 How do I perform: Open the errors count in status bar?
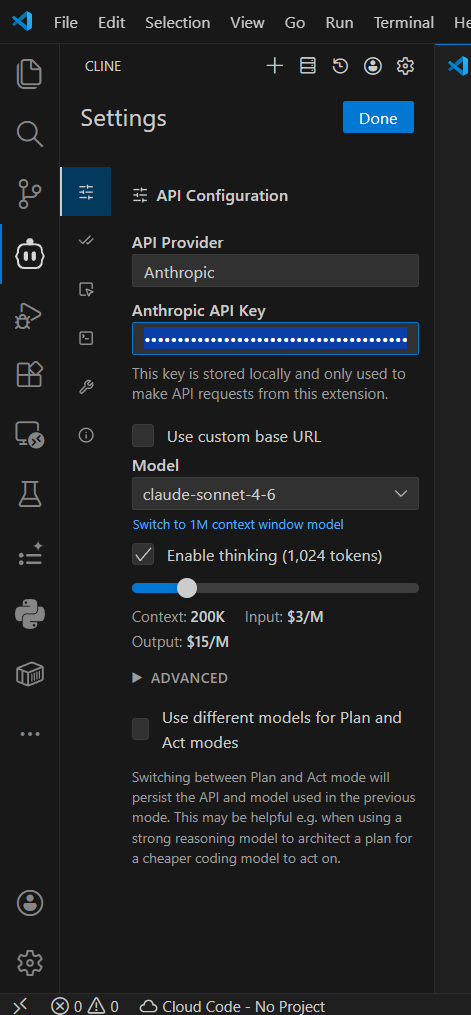point(67,1006)
